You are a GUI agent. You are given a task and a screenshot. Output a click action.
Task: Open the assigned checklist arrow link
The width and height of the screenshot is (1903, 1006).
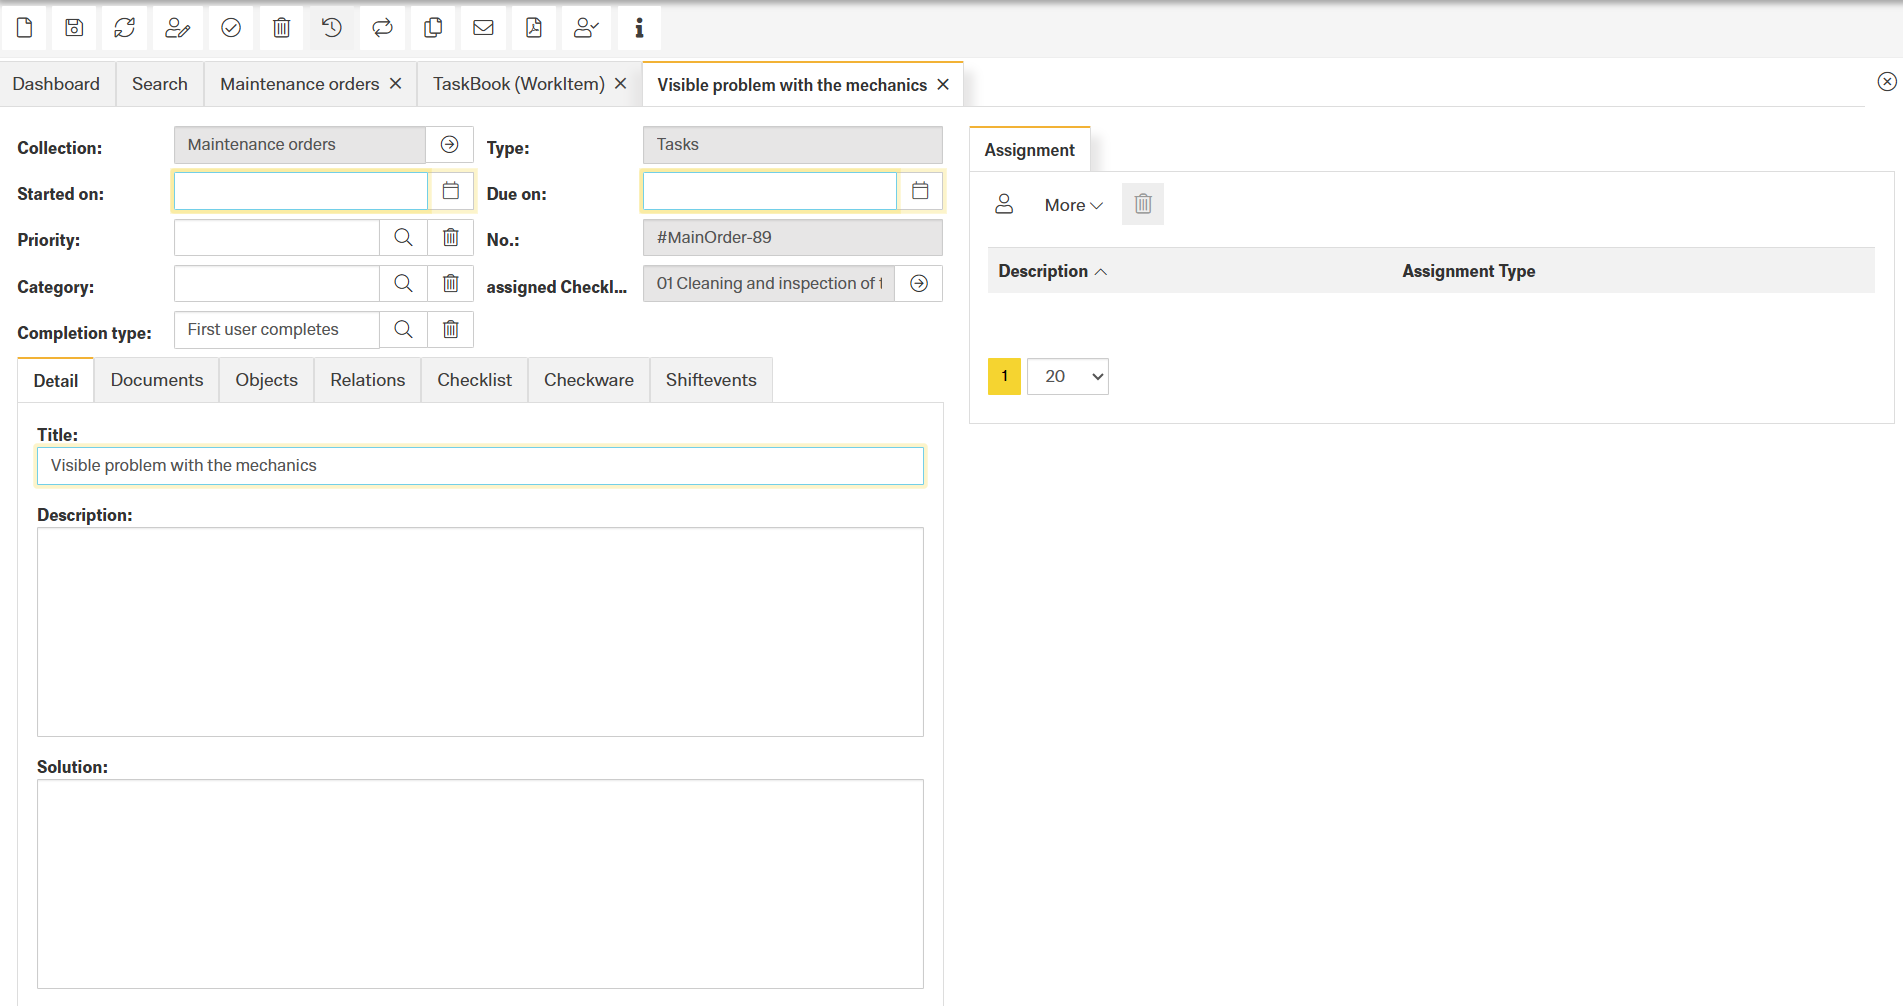click(919, 284)
